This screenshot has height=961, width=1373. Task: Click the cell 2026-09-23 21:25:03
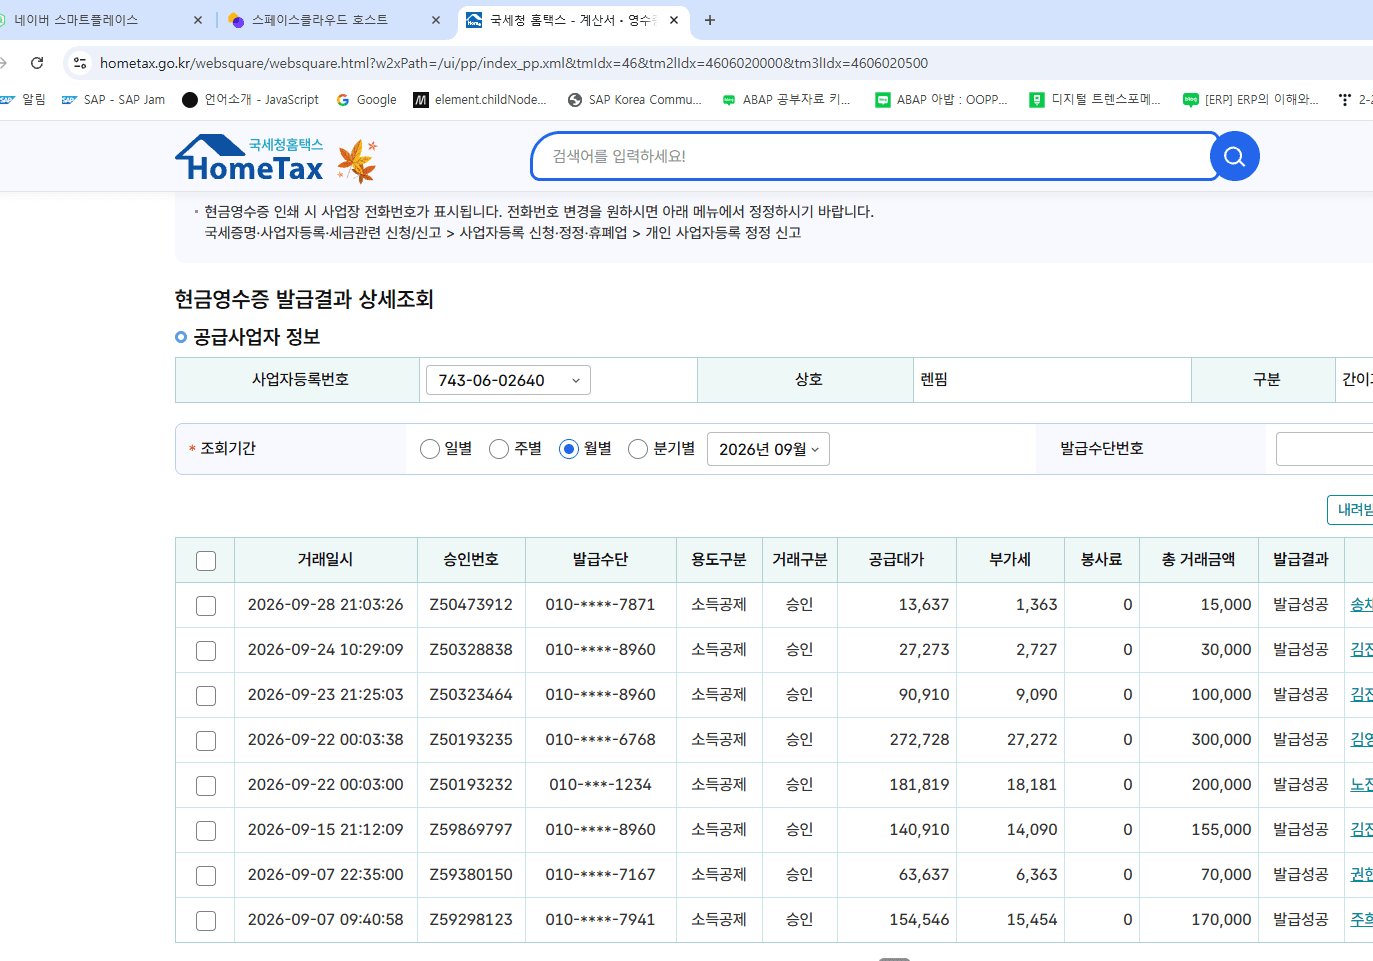click(x=325, y=695)
